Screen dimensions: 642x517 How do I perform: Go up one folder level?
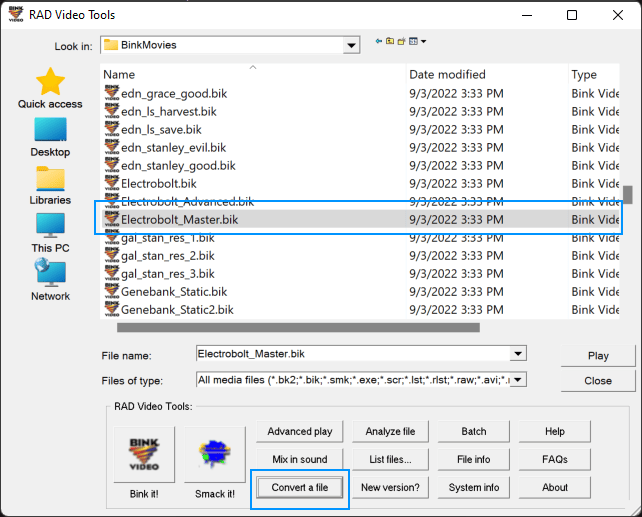390,41
